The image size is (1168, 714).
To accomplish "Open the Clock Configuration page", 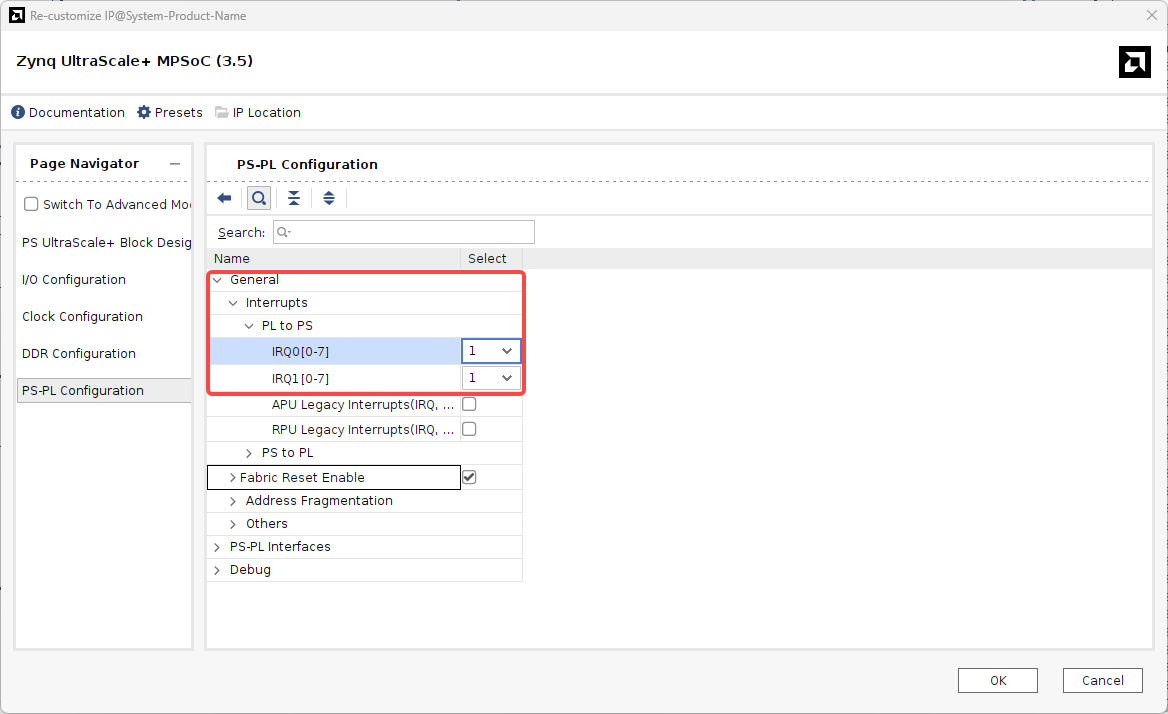I will (82, 317).
